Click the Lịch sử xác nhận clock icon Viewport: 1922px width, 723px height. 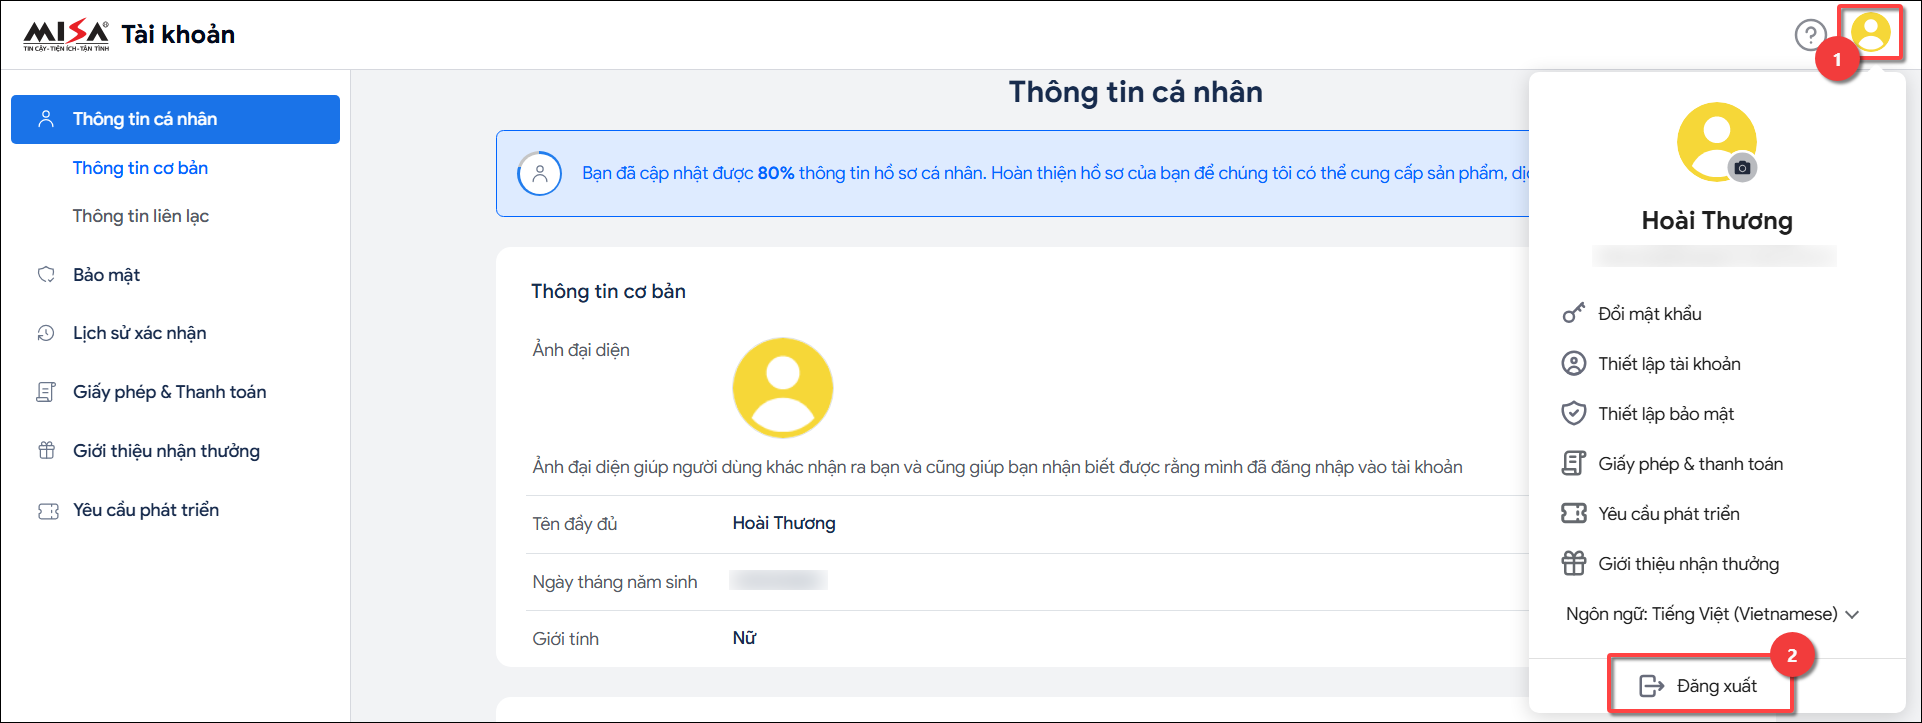coord(46,333)
